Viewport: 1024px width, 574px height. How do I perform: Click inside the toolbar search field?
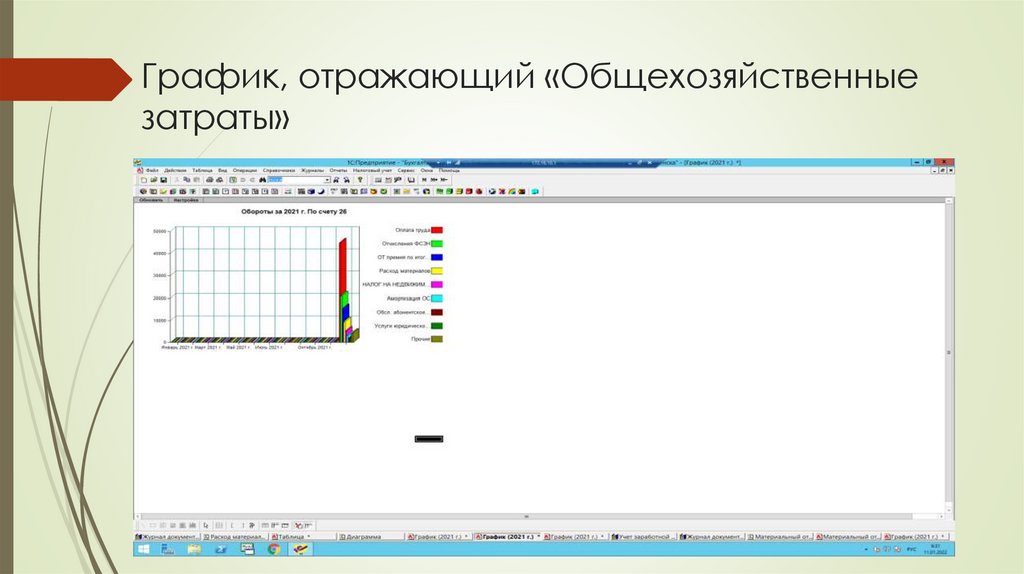click(296, 180)
